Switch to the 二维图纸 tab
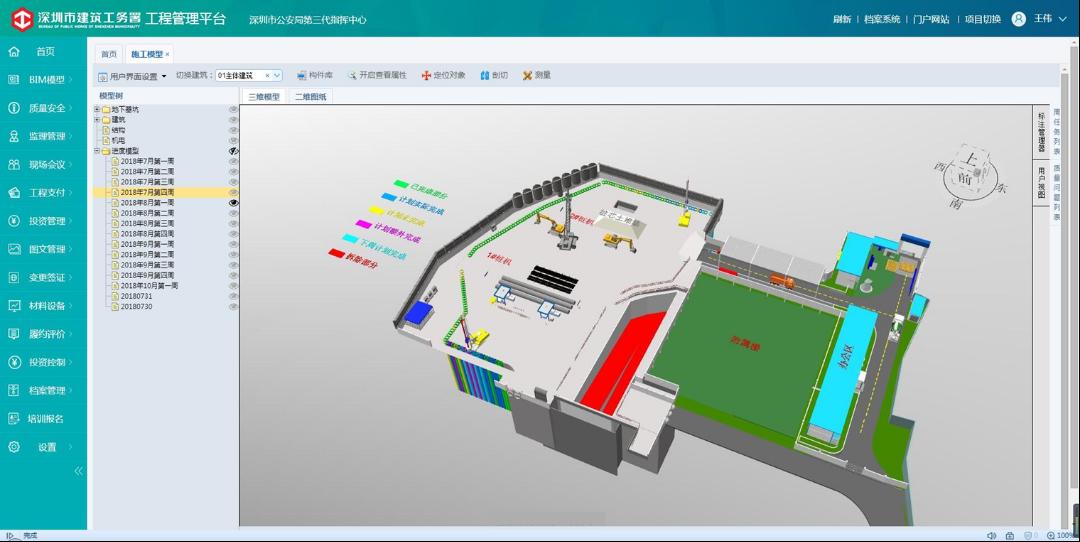 tap(311, 97)
